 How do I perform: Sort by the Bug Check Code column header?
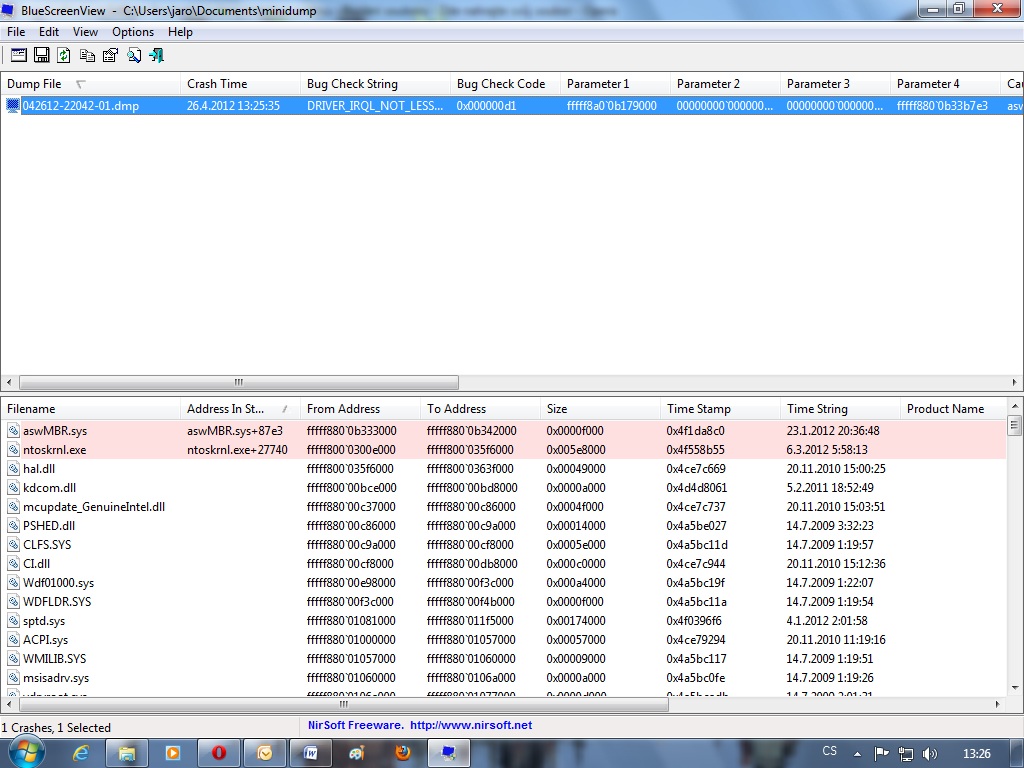click(505, 84)
